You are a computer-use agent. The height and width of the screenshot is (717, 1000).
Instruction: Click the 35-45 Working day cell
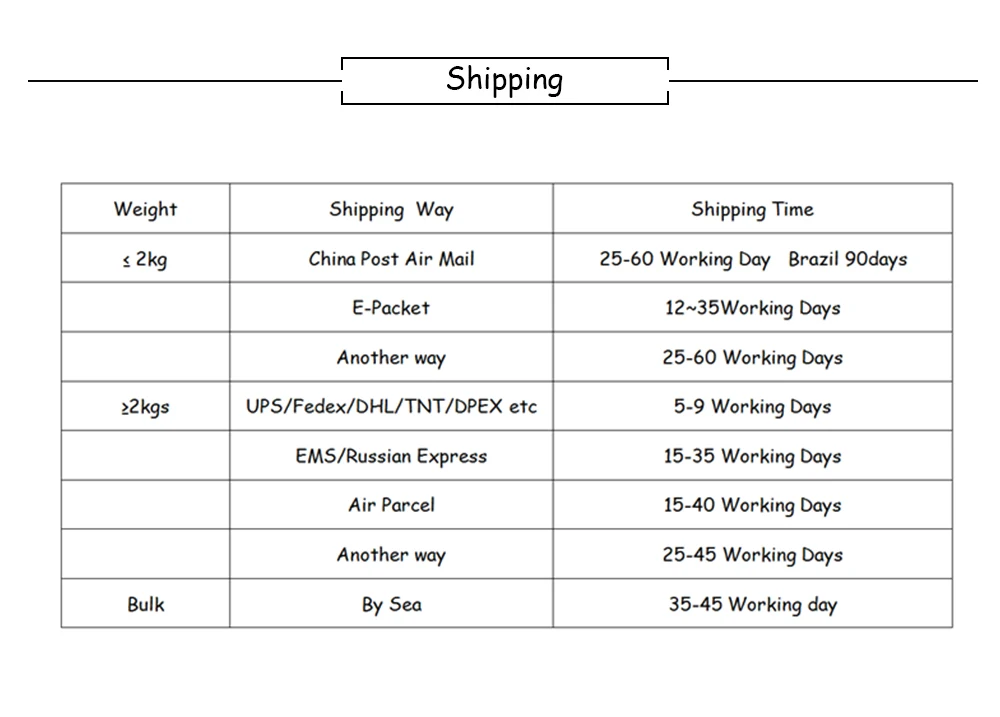coord(752,604)
